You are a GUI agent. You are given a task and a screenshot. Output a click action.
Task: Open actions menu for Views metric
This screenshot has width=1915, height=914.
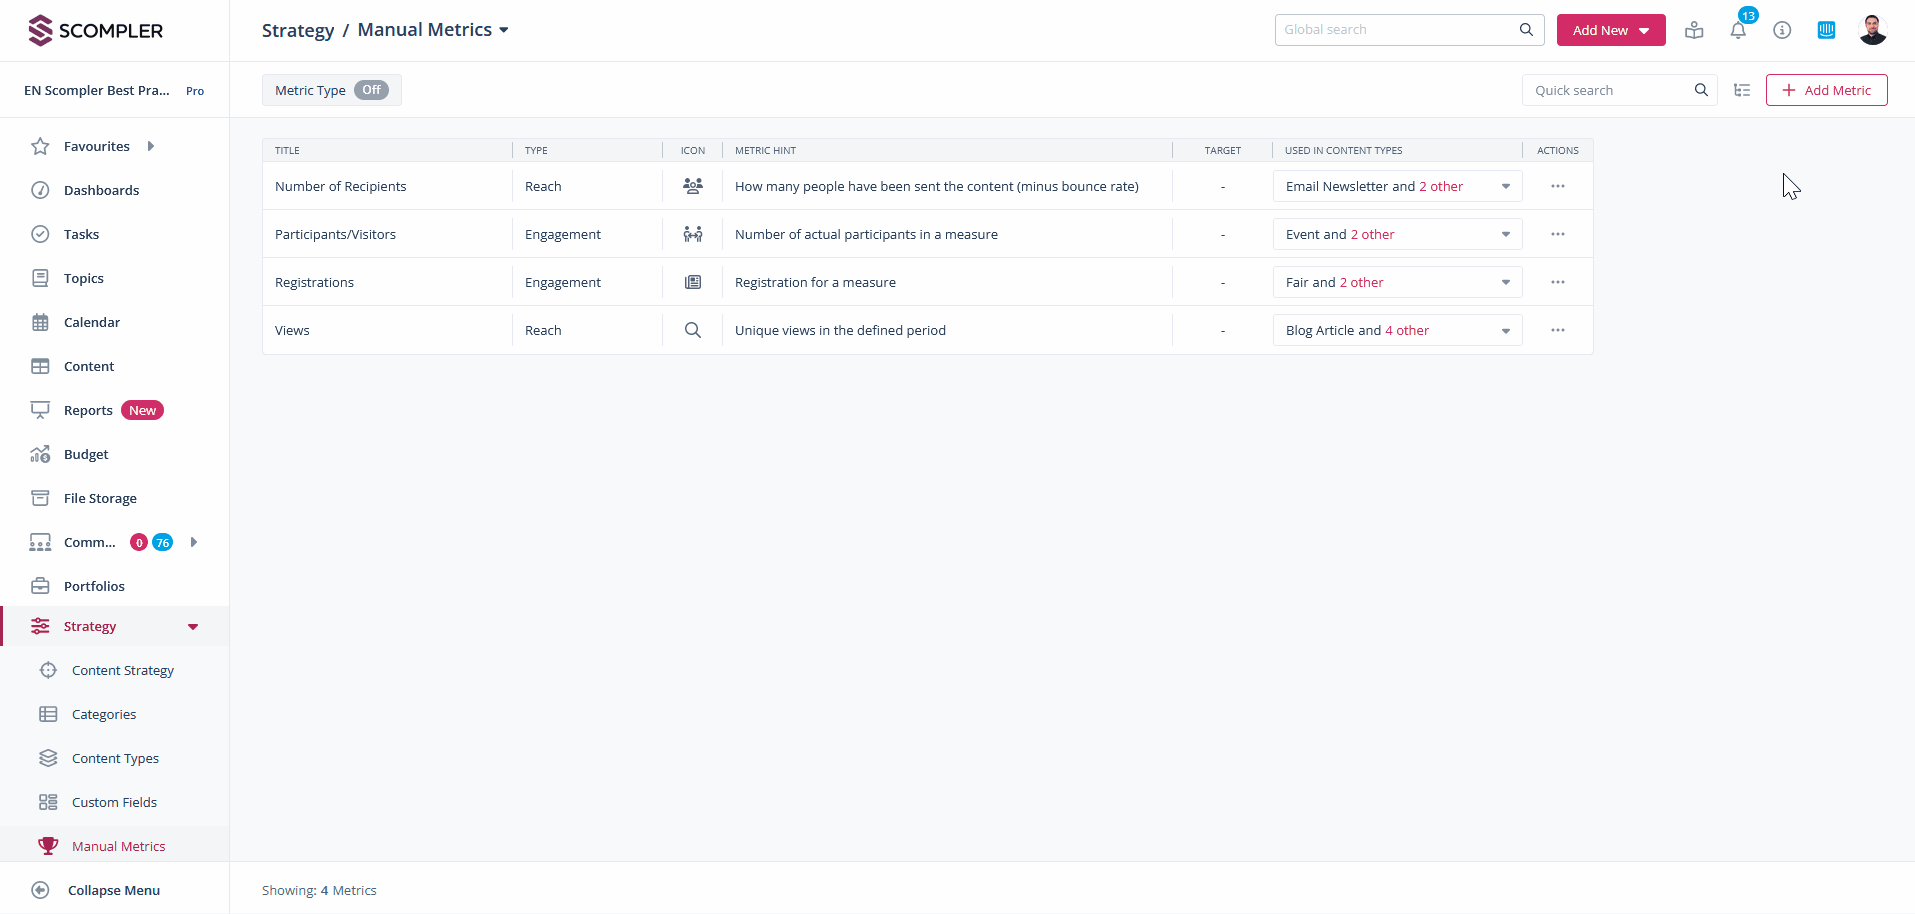(1557, 330)
